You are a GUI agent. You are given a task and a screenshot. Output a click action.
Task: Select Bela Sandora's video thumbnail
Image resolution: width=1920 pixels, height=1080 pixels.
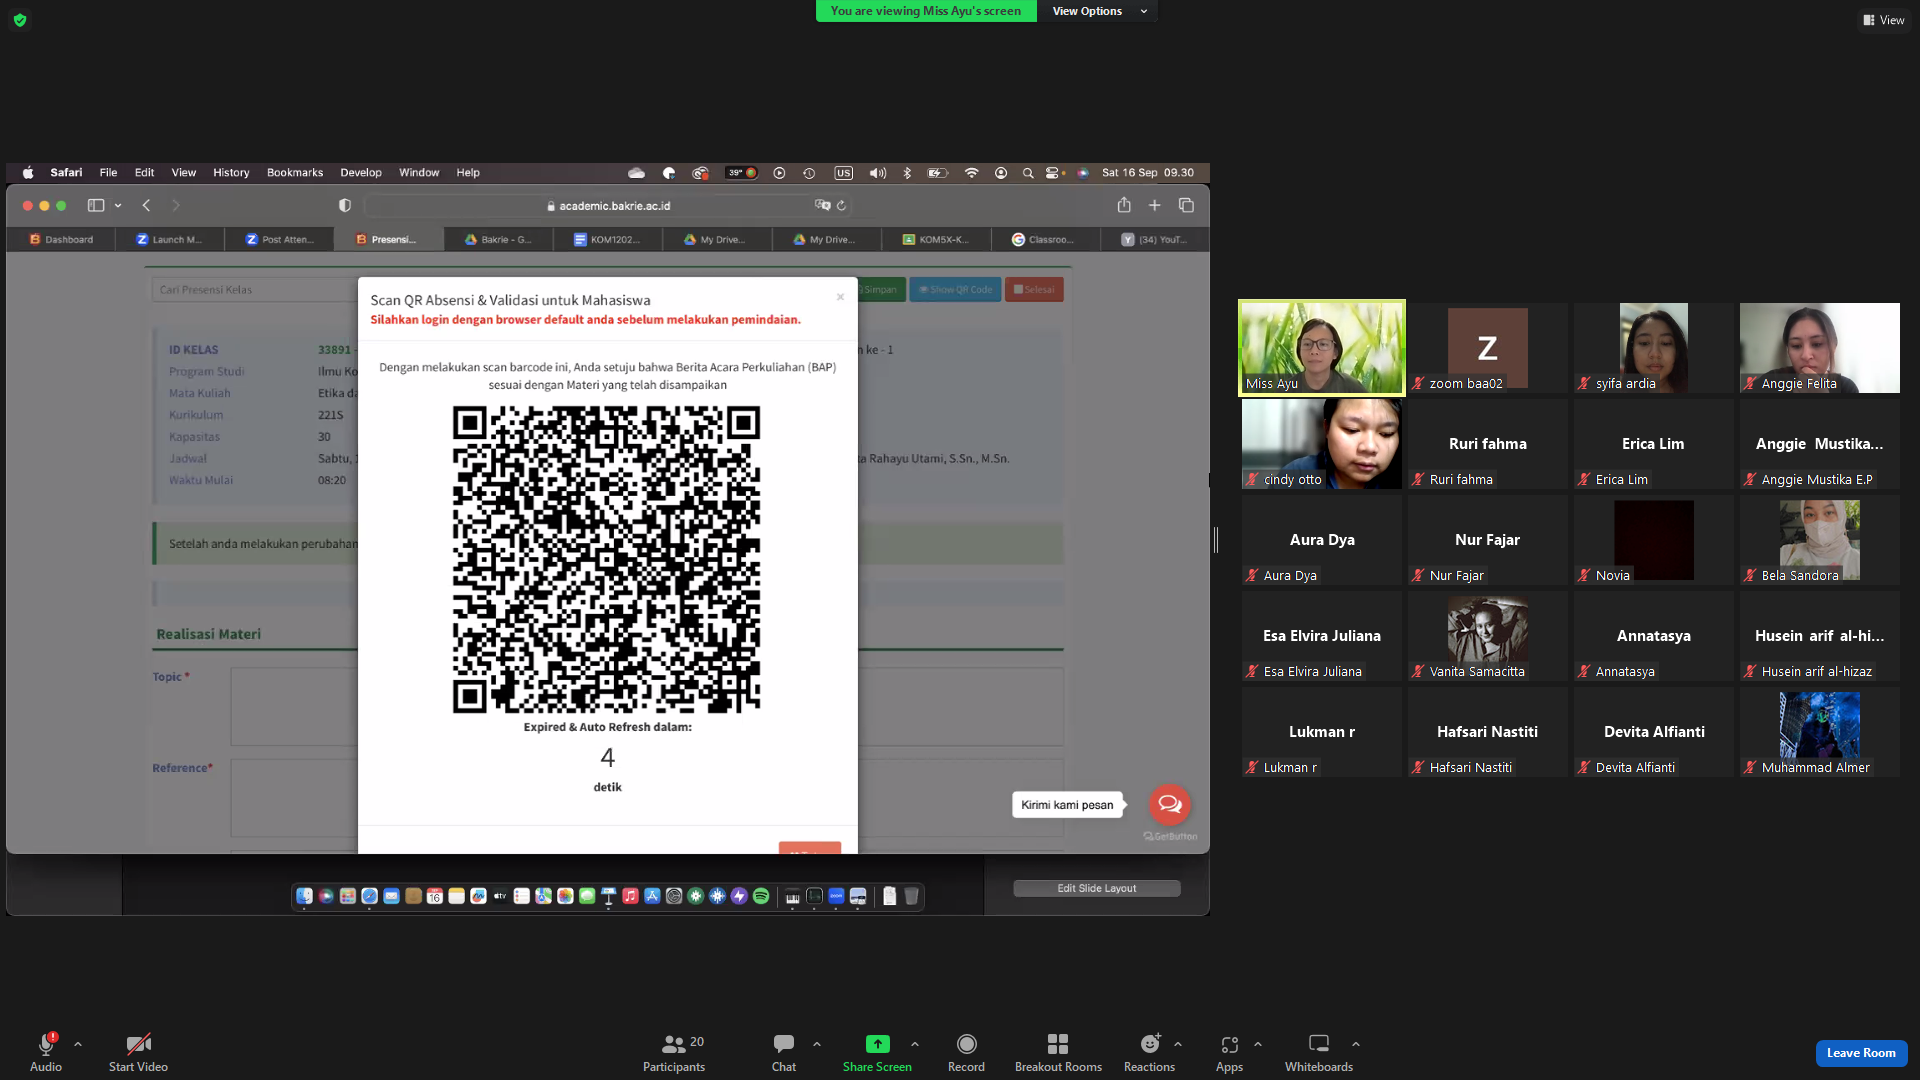pyautogui.click(x=1819, y=540)
